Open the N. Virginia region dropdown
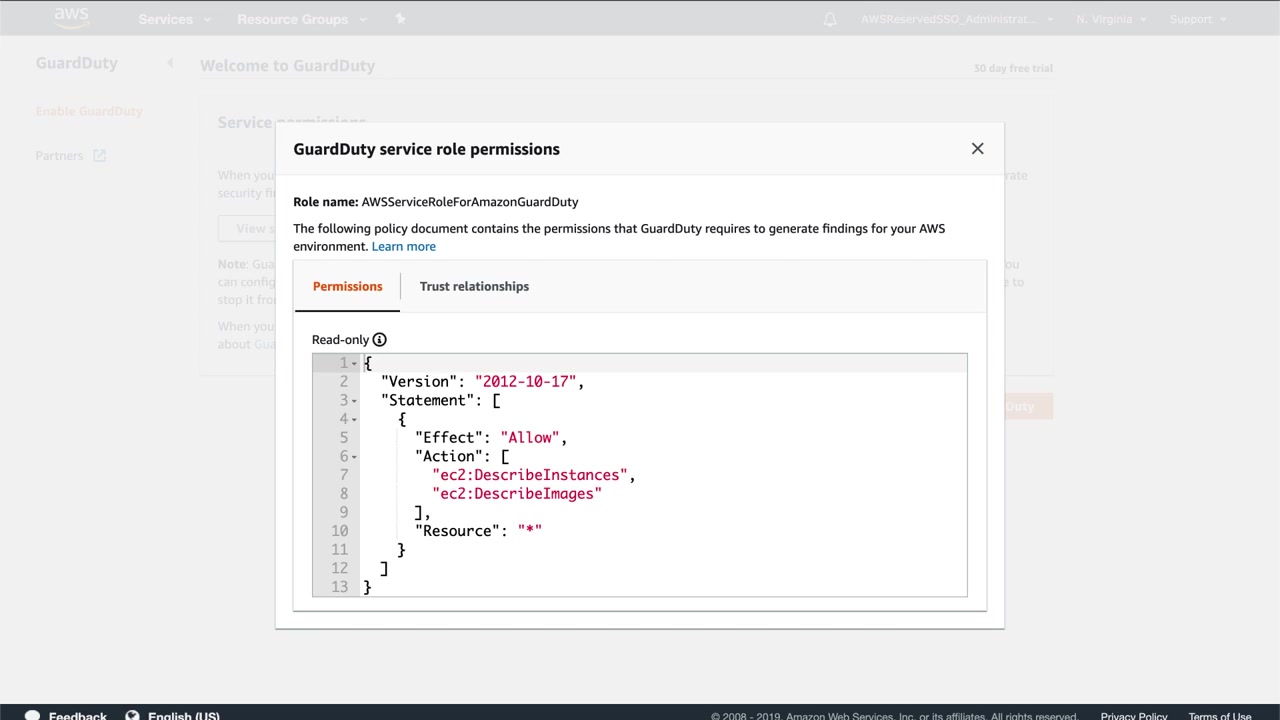Screen dimensions: 1280x720 (x=1111, y=19)
